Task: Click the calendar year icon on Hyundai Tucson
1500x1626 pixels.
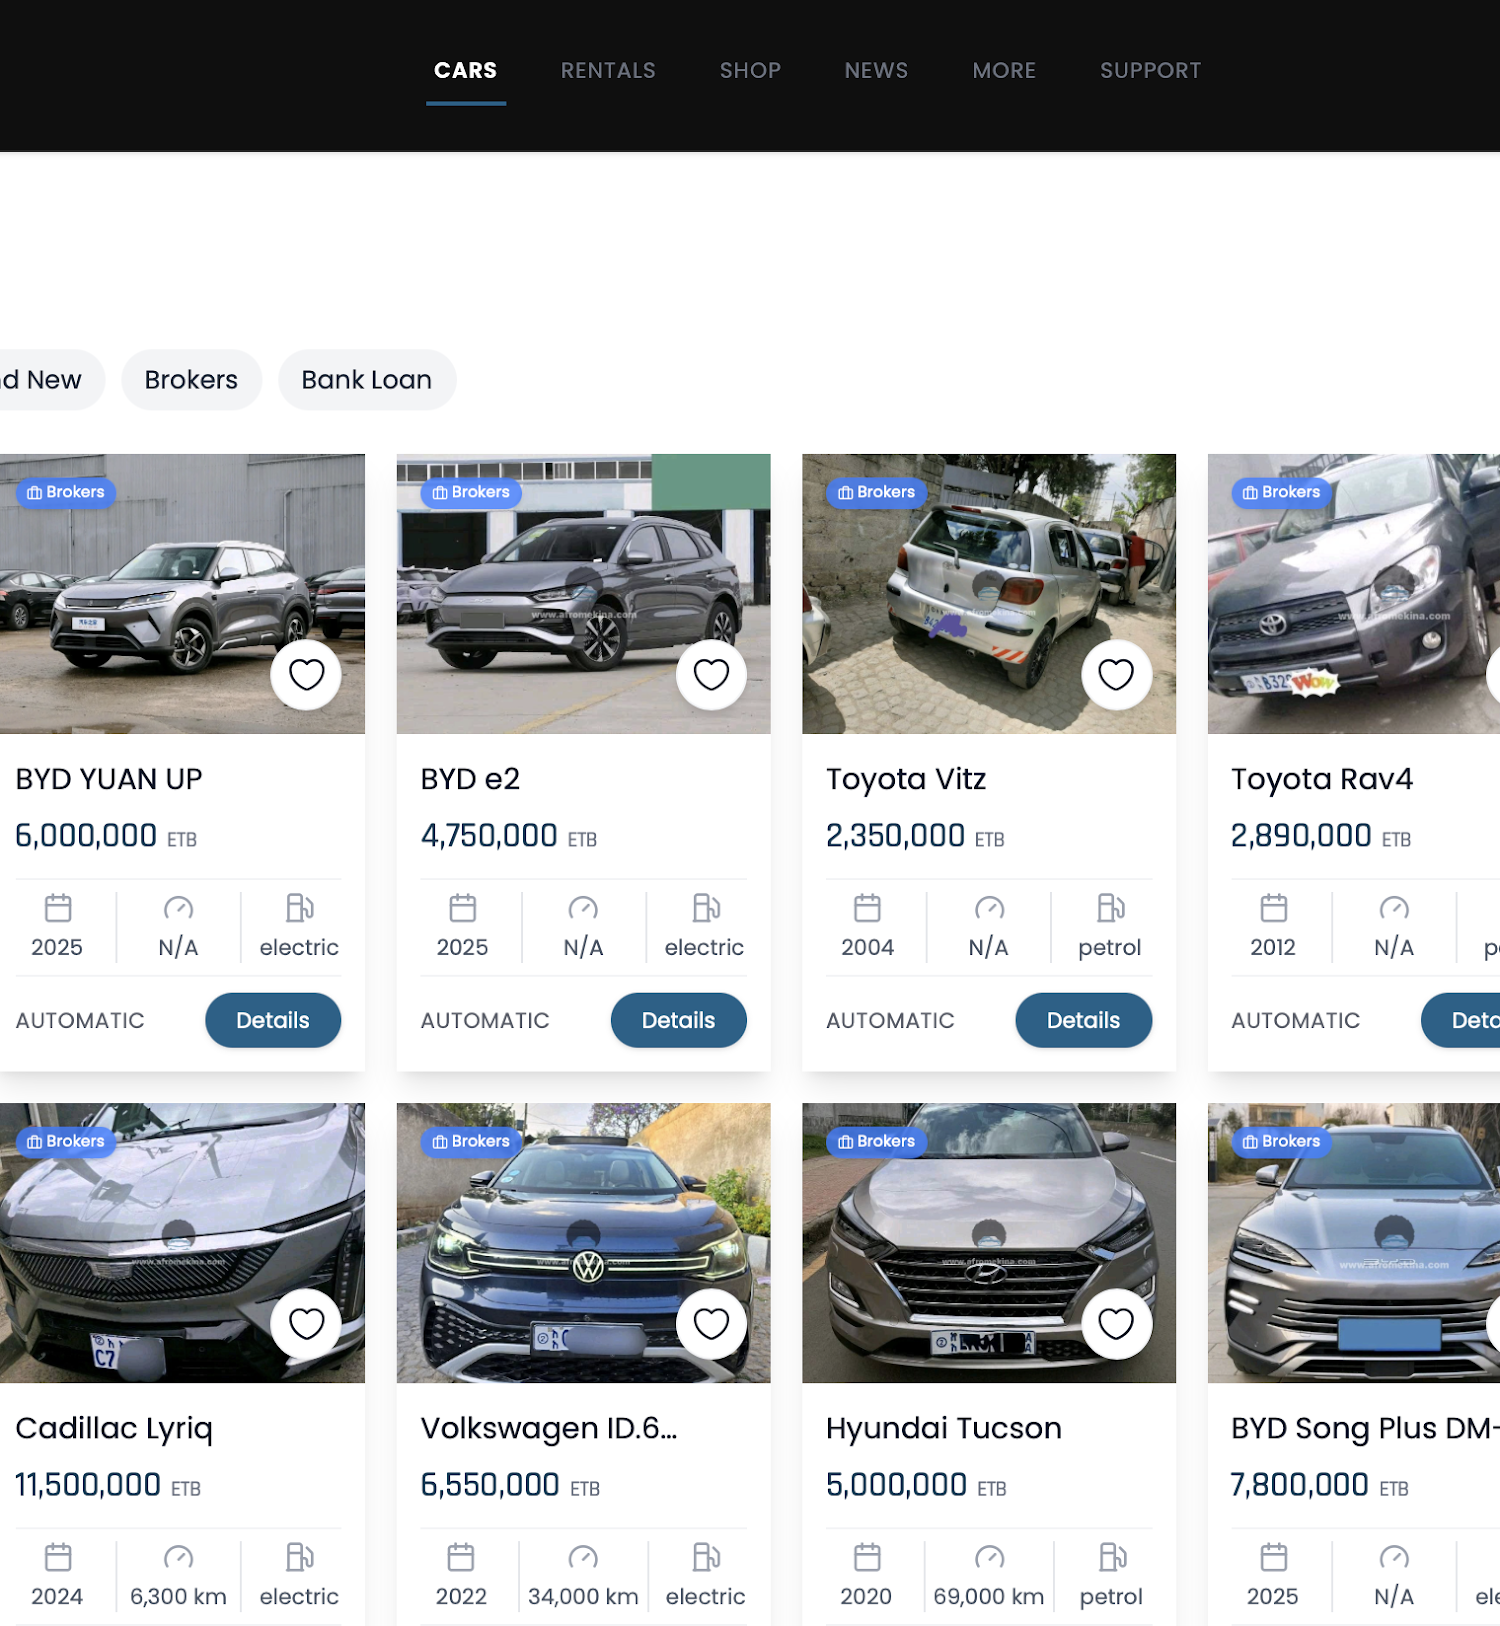Action: 867,1557
